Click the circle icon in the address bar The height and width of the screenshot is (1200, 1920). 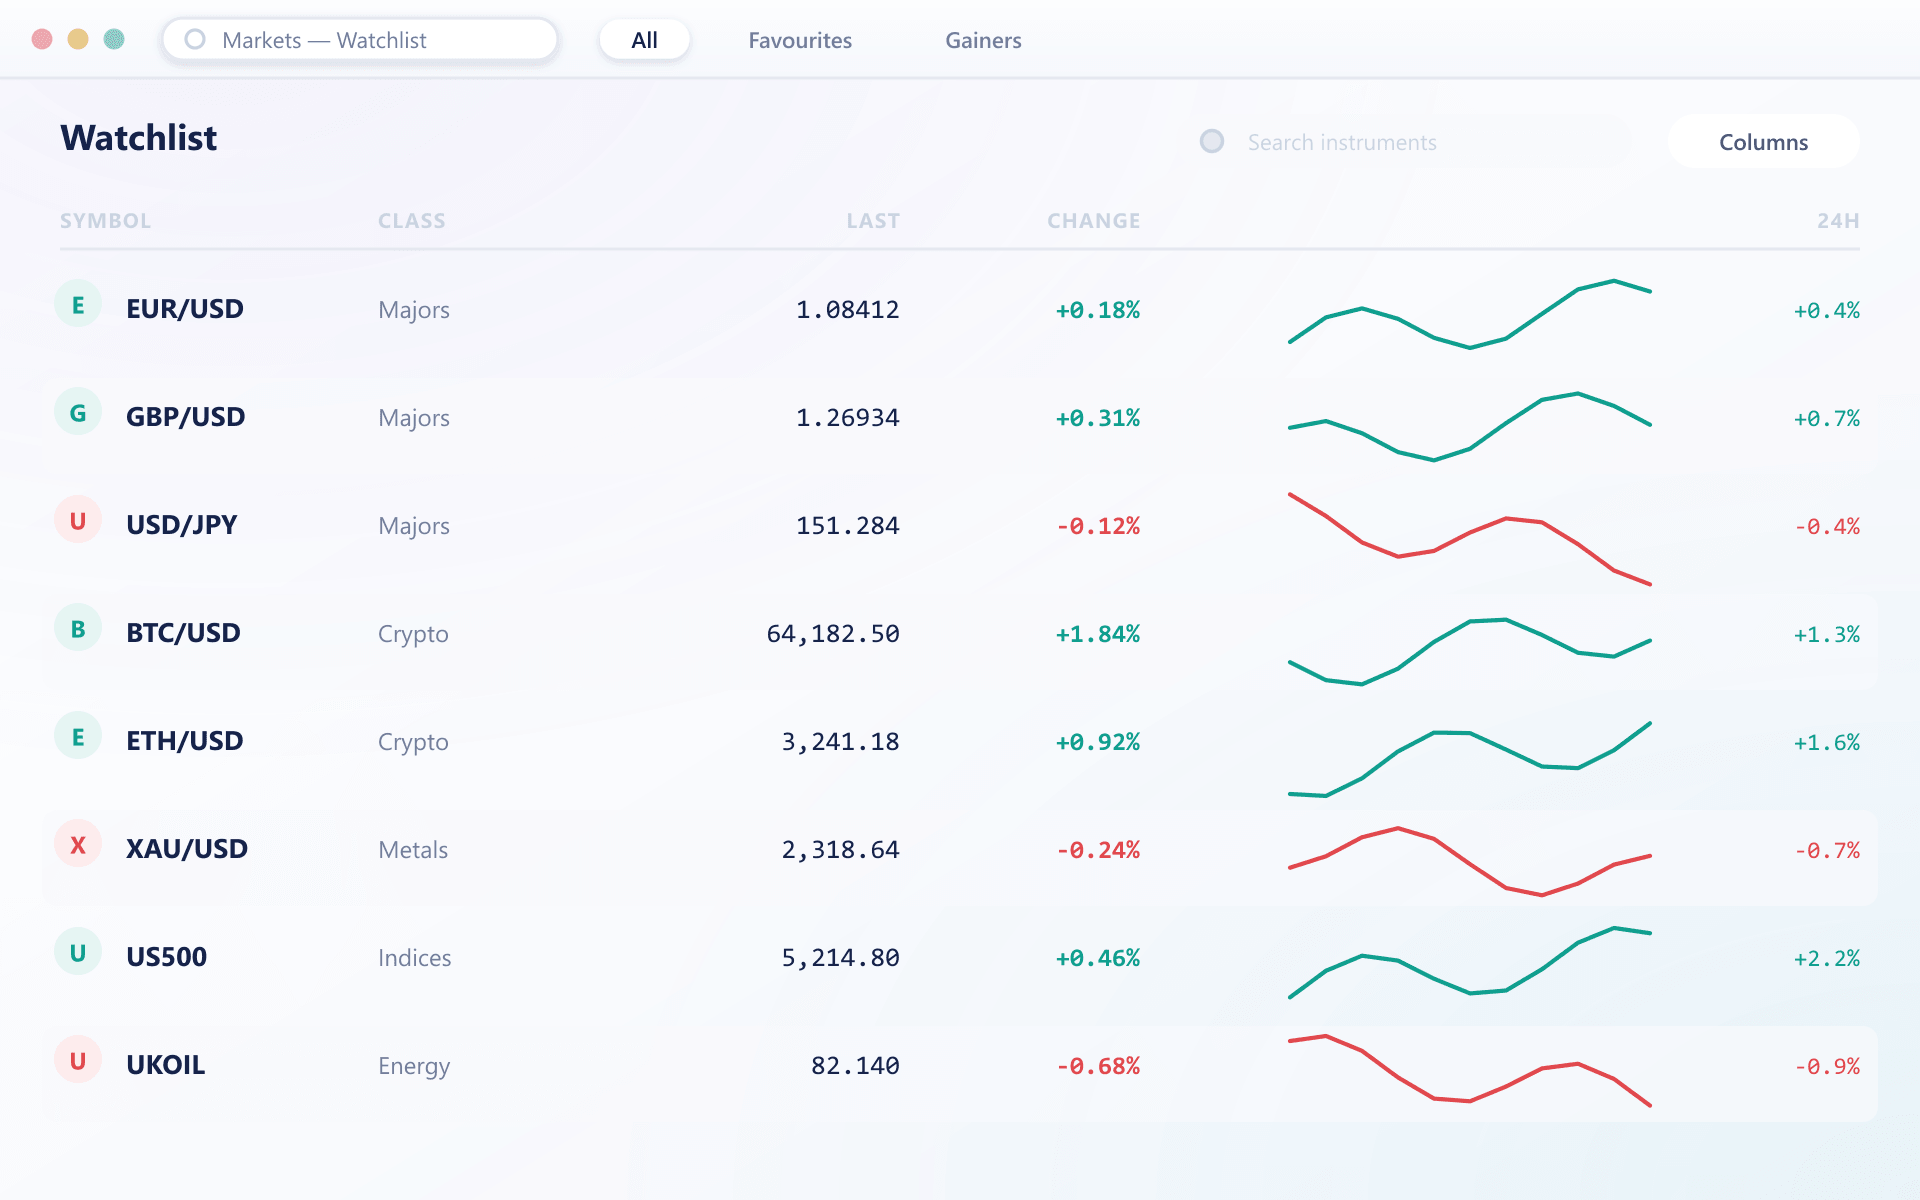click(195, 39)
